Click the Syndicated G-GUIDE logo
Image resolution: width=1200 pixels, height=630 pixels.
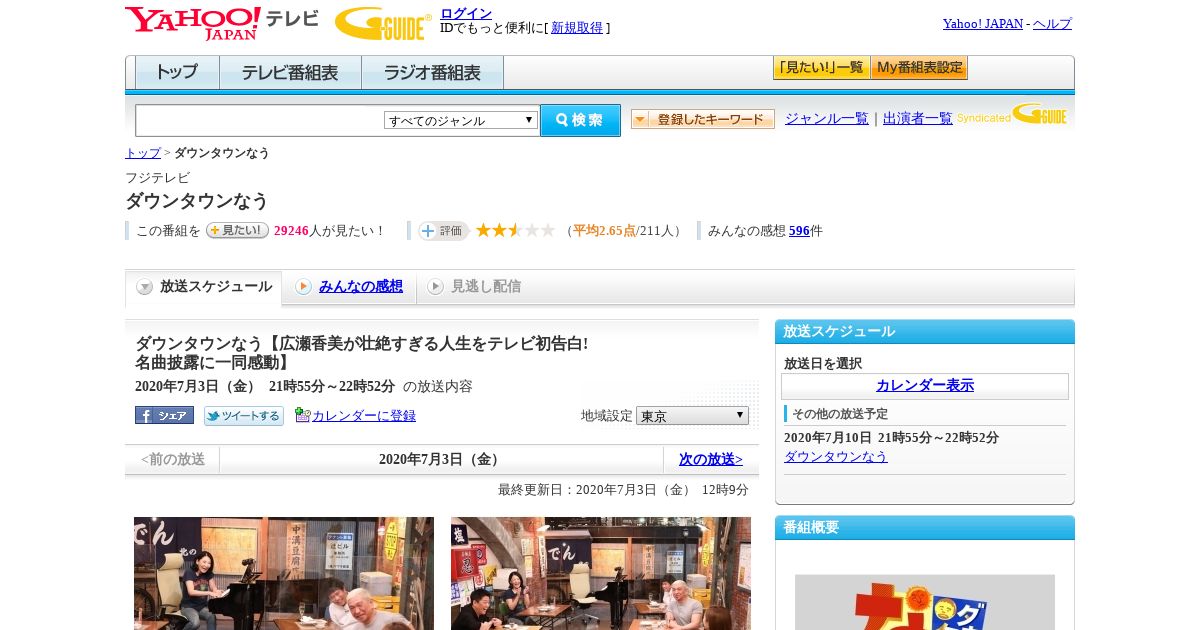(x=1012, y=116)
